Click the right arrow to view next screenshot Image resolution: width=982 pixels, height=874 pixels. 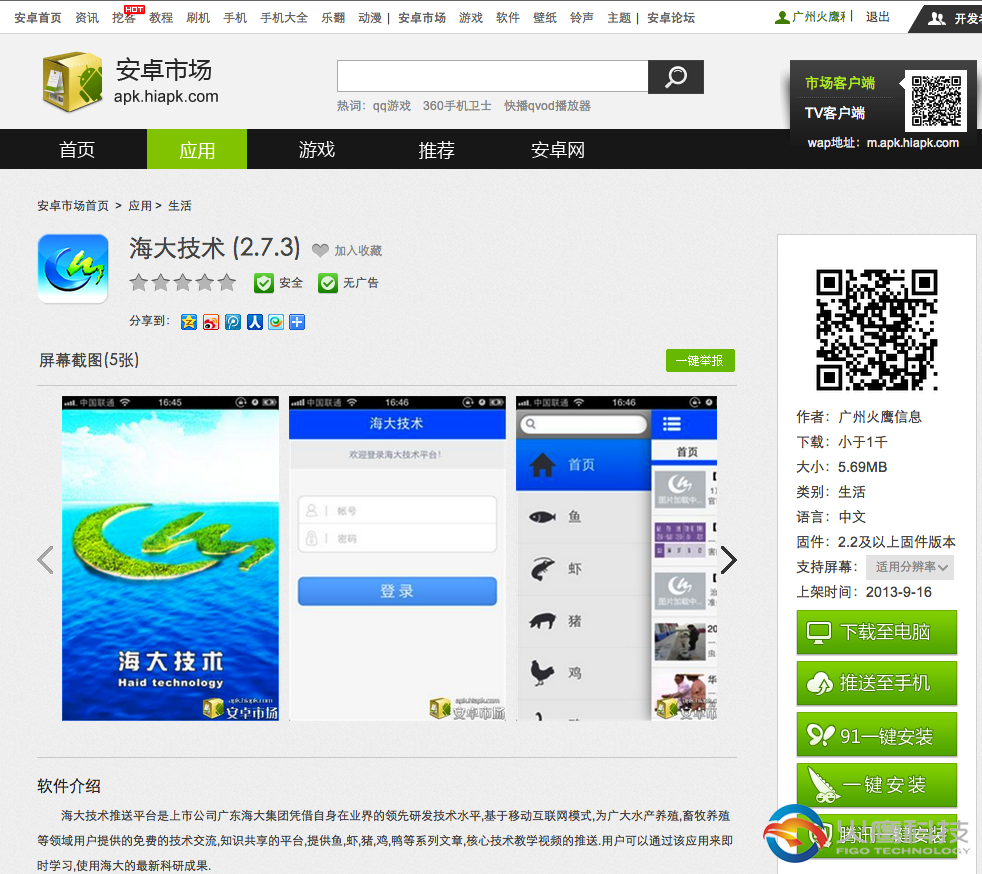(x=729, y=560)
